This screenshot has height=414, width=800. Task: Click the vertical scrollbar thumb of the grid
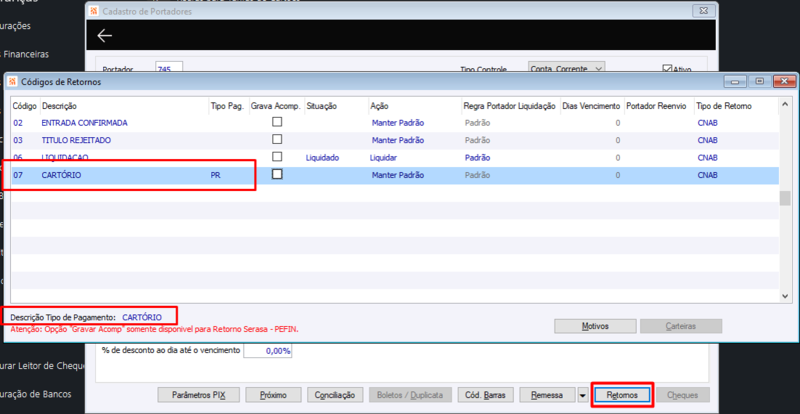click(x=785, y=198)
